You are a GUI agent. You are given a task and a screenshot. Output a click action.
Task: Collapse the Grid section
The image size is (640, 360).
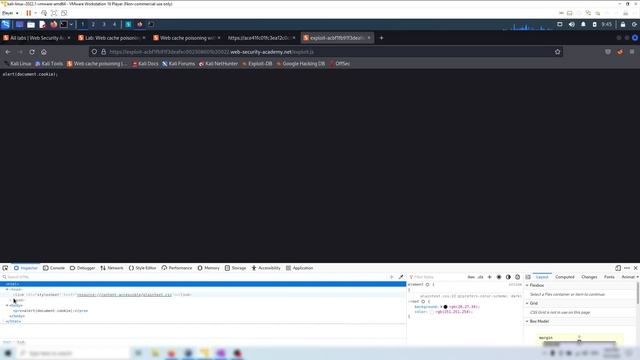pos(527,303)
